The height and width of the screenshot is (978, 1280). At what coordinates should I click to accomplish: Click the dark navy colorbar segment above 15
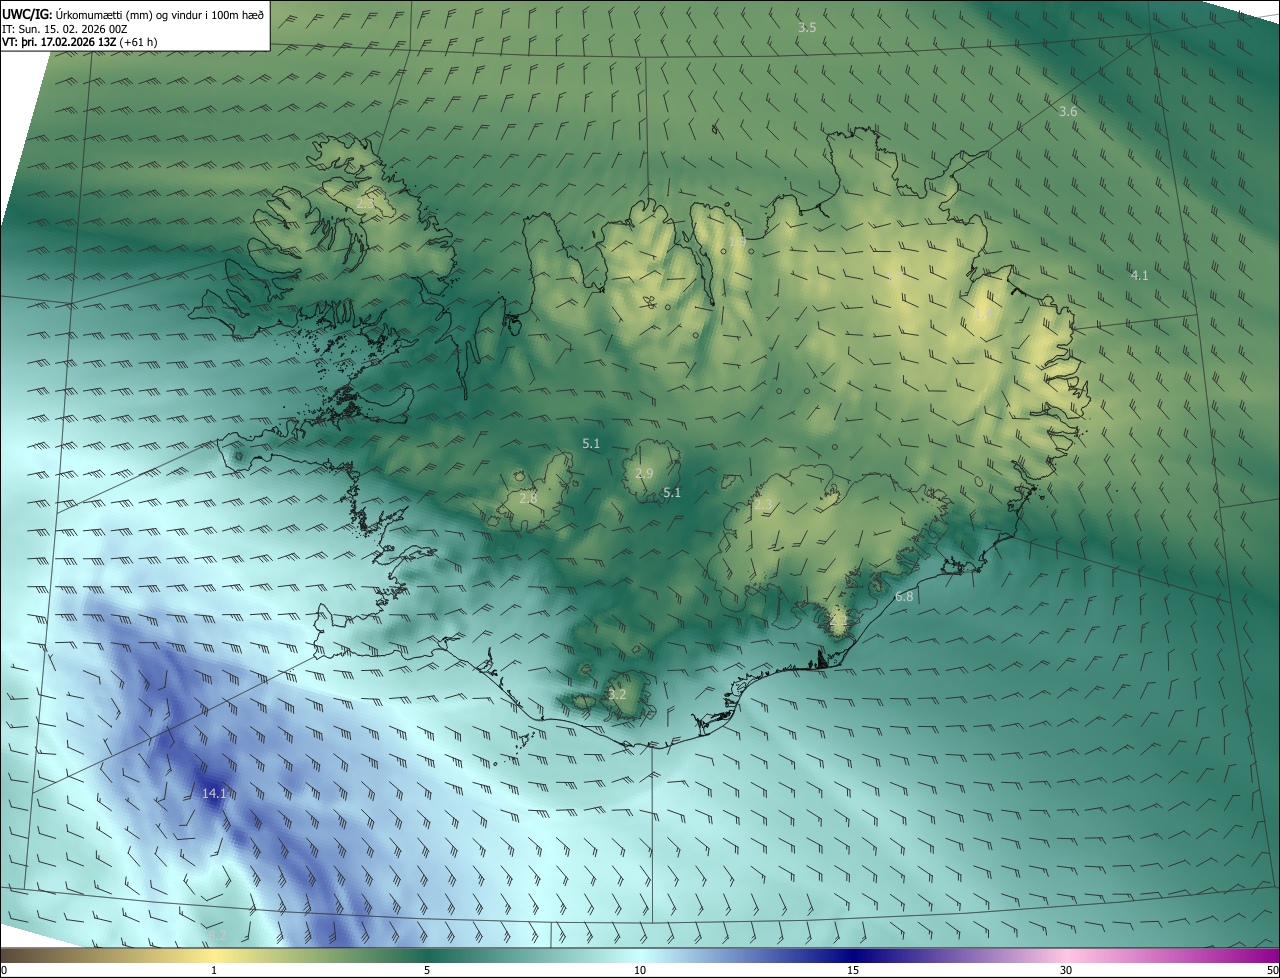point(853,955)
